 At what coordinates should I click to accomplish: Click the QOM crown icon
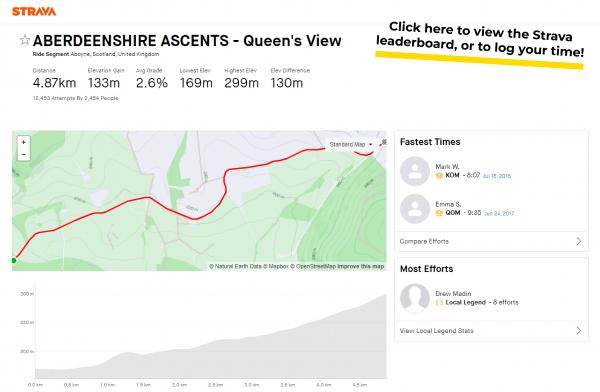[439, 213]
